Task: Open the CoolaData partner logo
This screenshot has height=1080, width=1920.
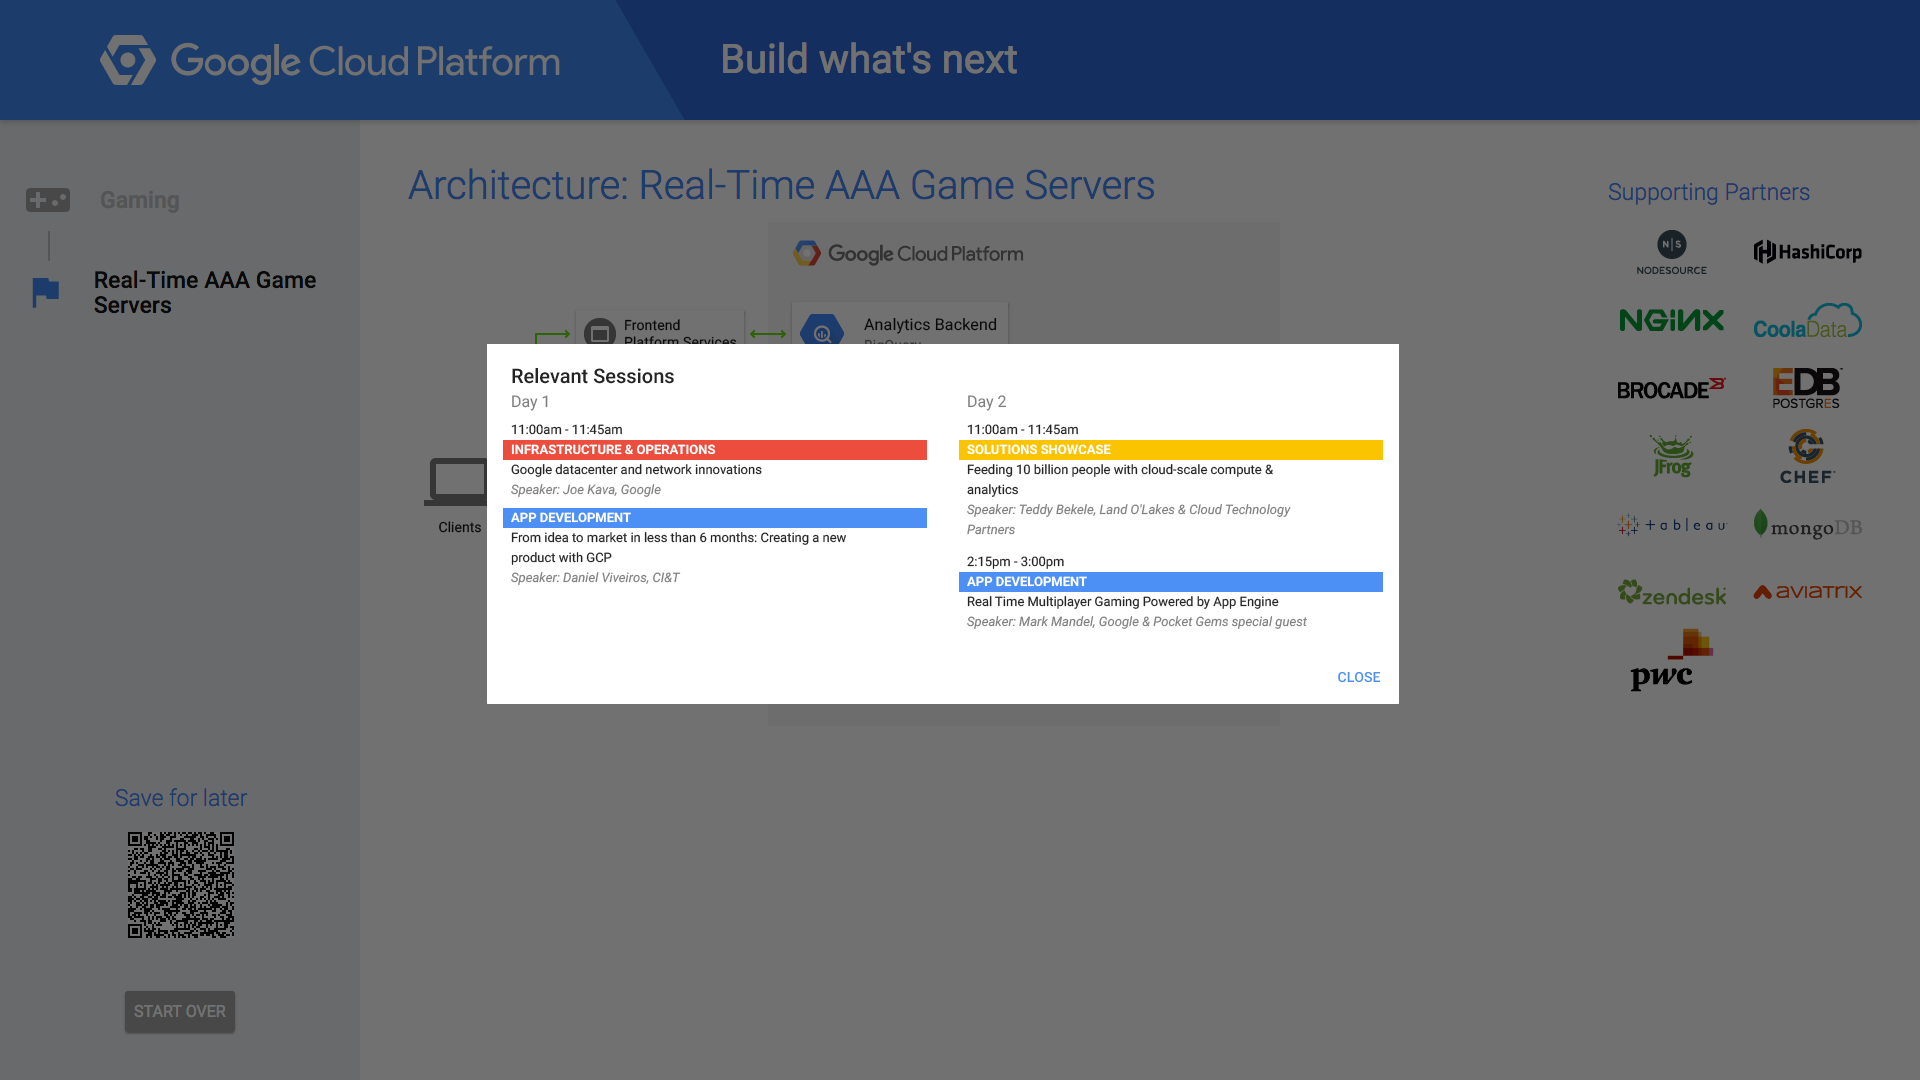Action: [1807, 321]
